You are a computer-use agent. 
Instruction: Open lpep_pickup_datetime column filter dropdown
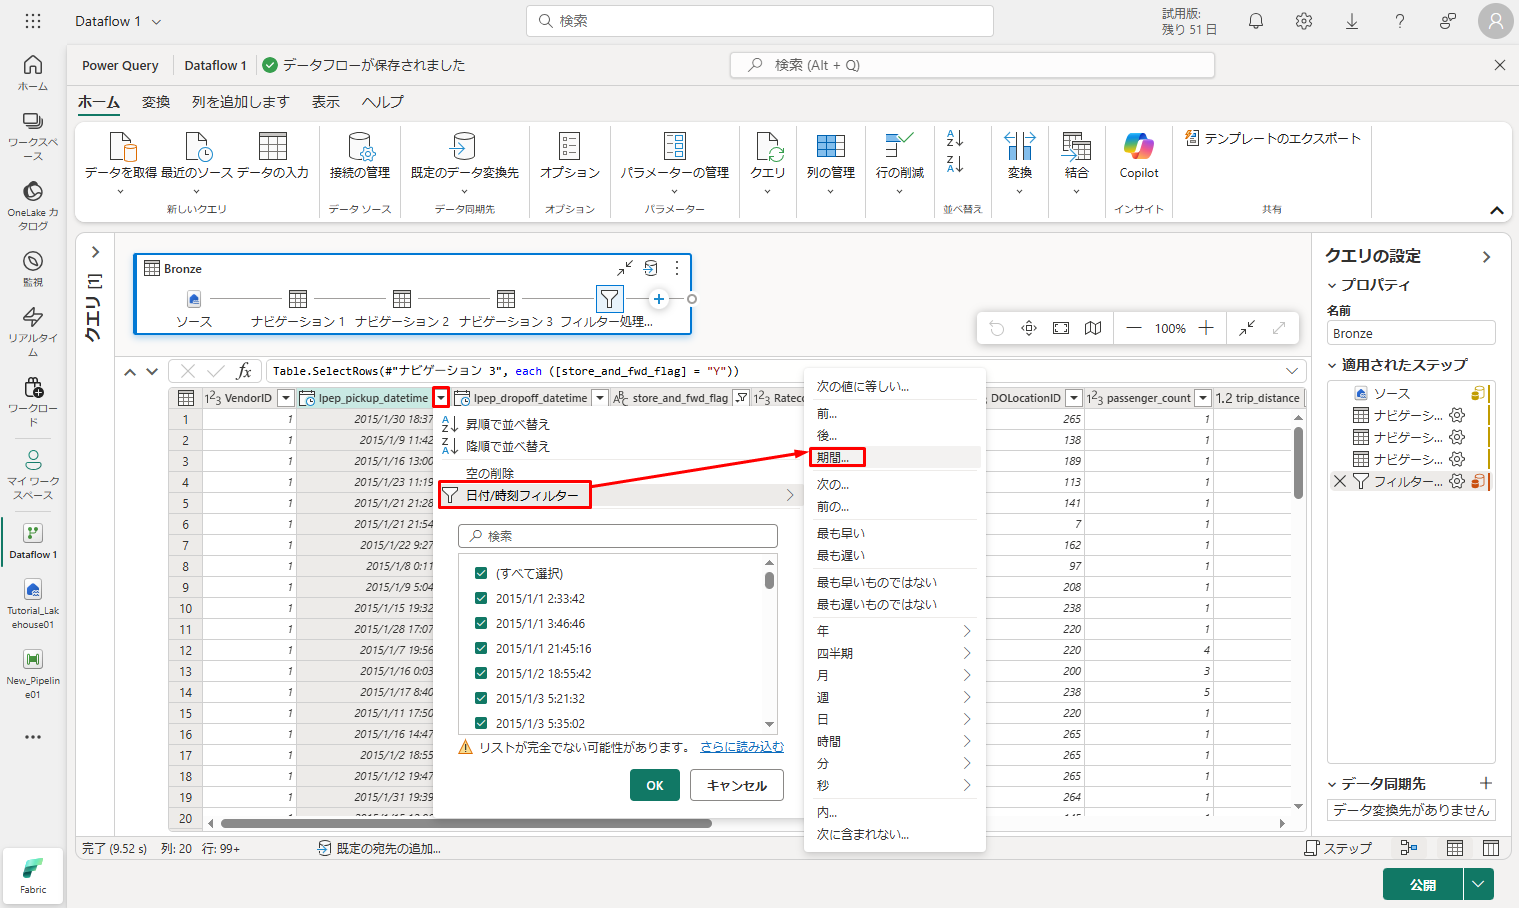tap(441, 398)
